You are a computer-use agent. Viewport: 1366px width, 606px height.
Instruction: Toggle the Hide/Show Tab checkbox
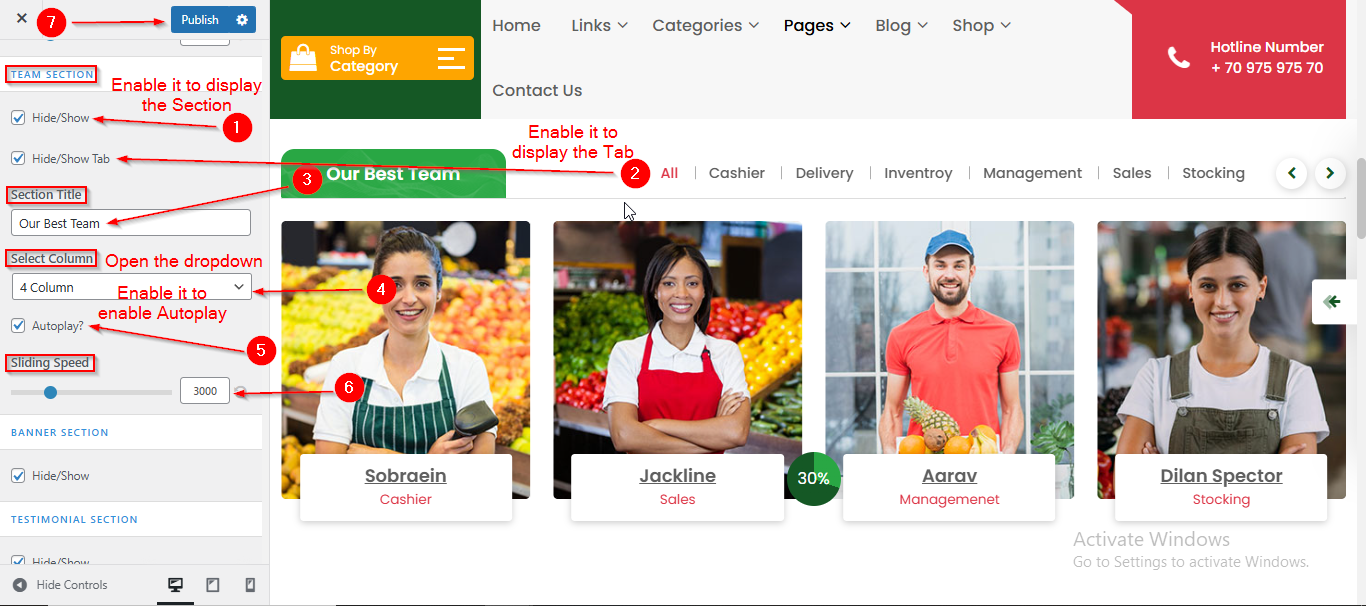(x=18, y=158)
